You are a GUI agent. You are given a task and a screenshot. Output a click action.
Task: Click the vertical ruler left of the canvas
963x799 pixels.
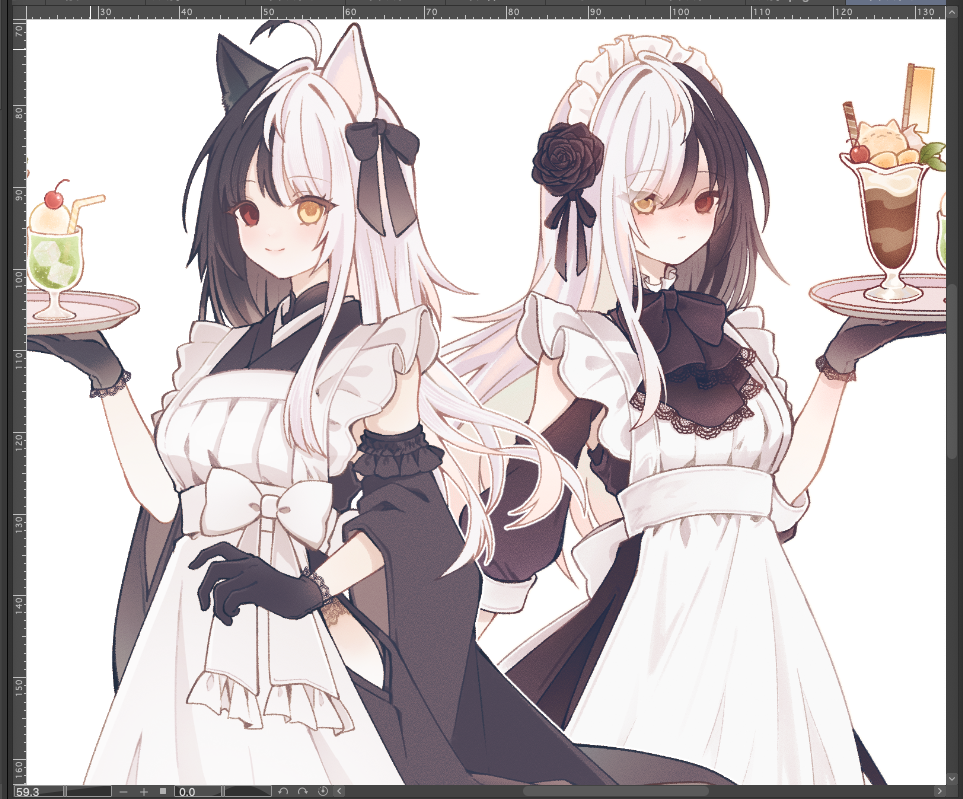coord(17,400)
